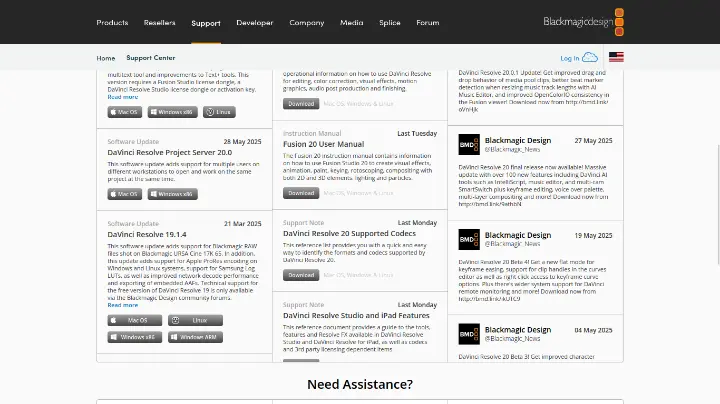Click Read more under DaVinci Resolve 19.1.4

pyautogui.click(x=123, y=305)
